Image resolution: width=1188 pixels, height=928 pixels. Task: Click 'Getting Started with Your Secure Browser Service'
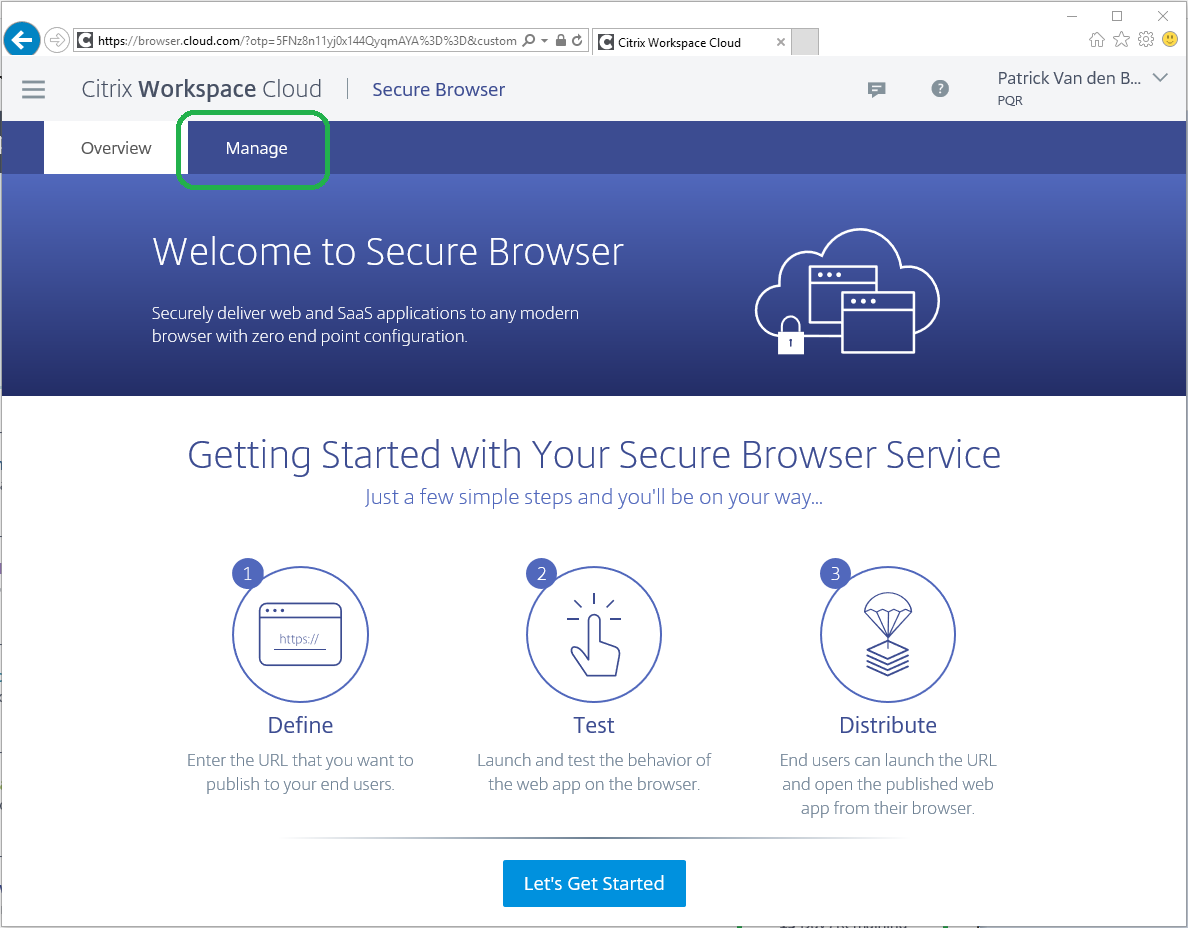pos(594,455)
